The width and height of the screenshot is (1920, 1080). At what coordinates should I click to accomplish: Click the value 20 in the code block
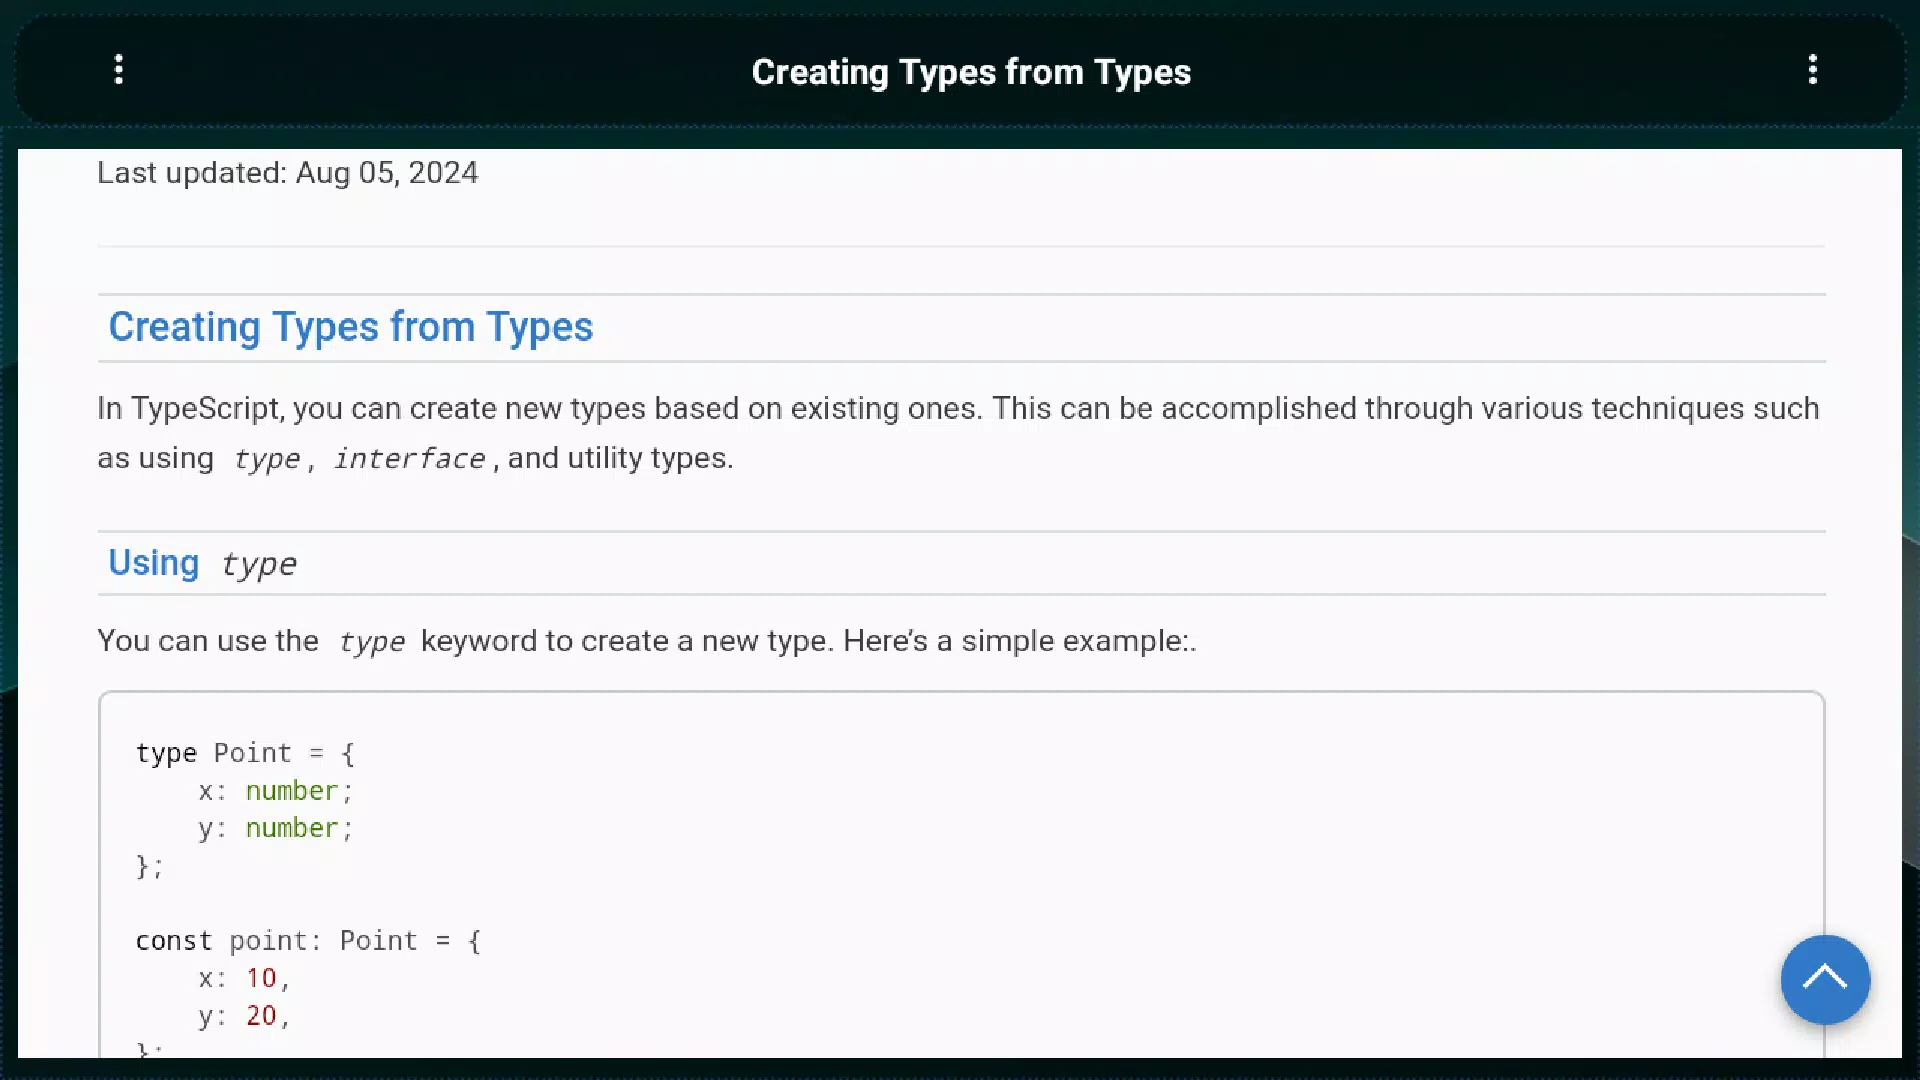tap(261, 1016)
